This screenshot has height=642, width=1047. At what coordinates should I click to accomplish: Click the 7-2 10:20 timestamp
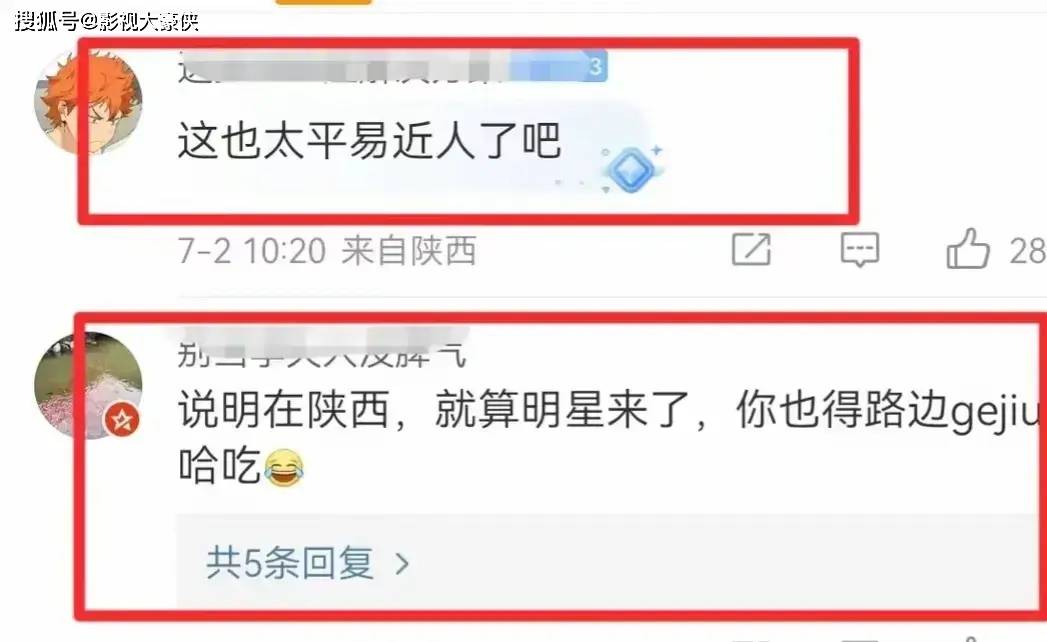tap(252, 251)
